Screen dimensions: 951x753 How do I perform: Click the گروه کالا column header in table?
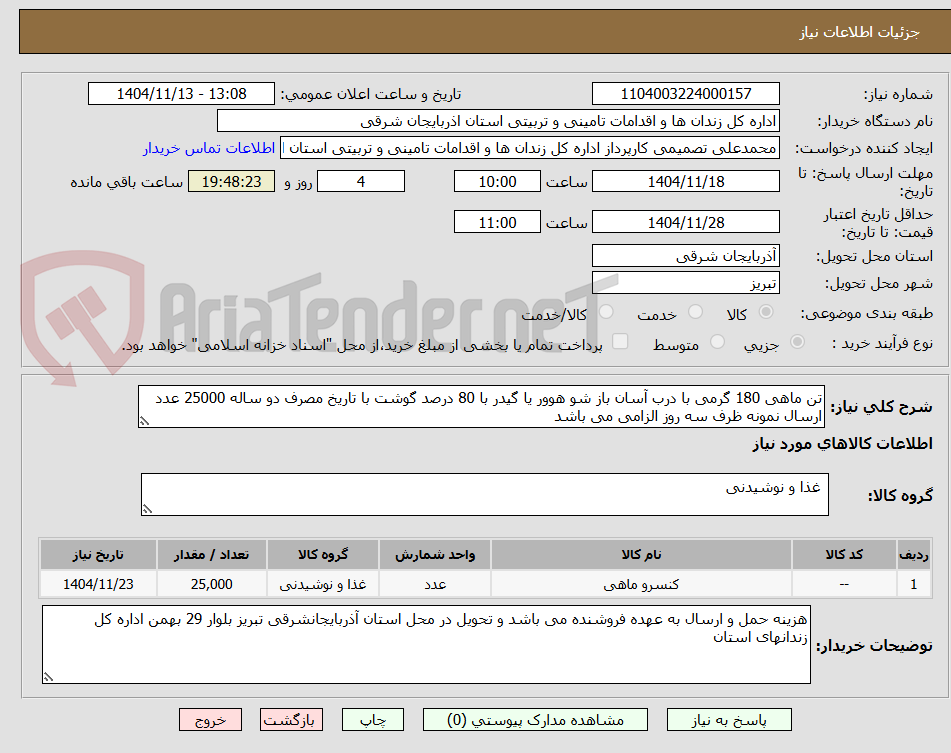(323, 554)
